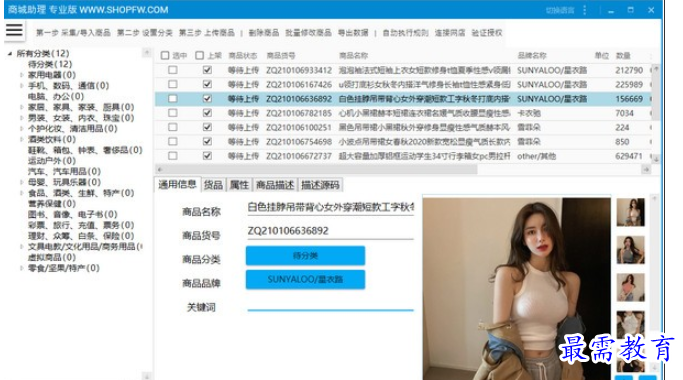The height and width of the screenshot is (380, 683).
Task: Click the 品牌名称 column header
Action: [x=532, y=55]
